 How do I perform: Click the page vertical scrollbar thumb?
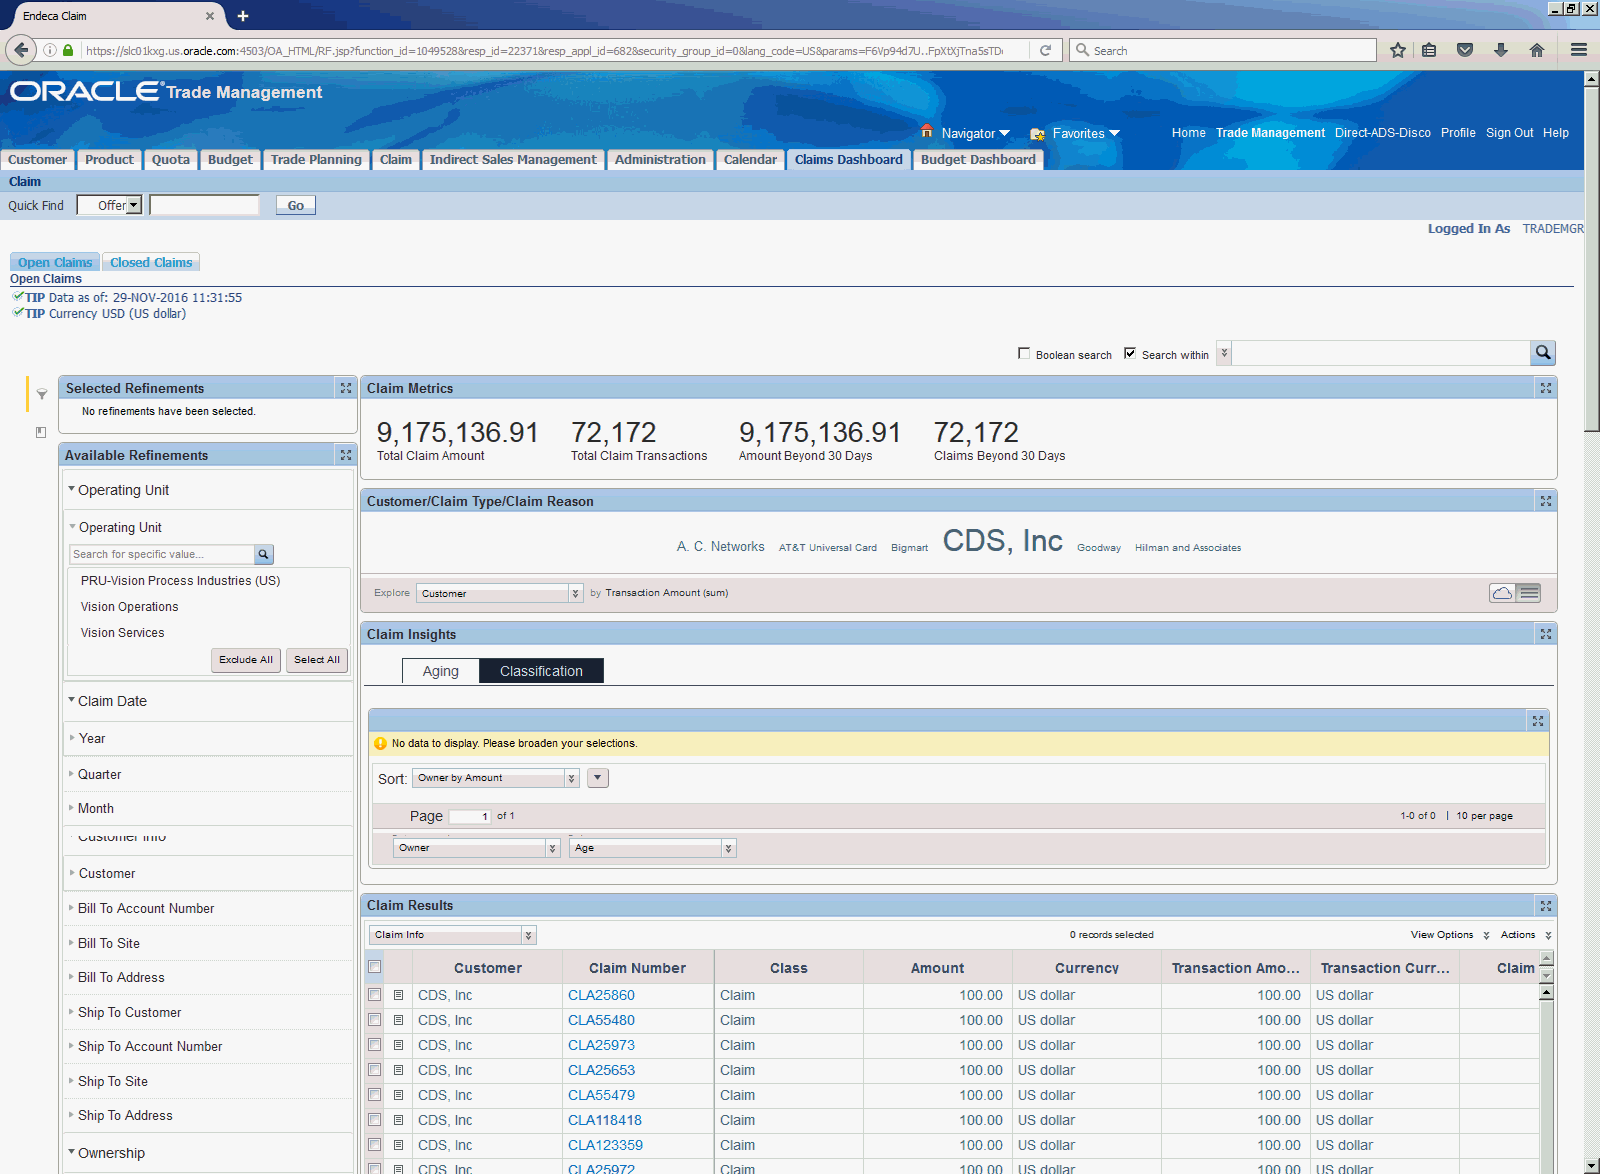point(1591,260)
